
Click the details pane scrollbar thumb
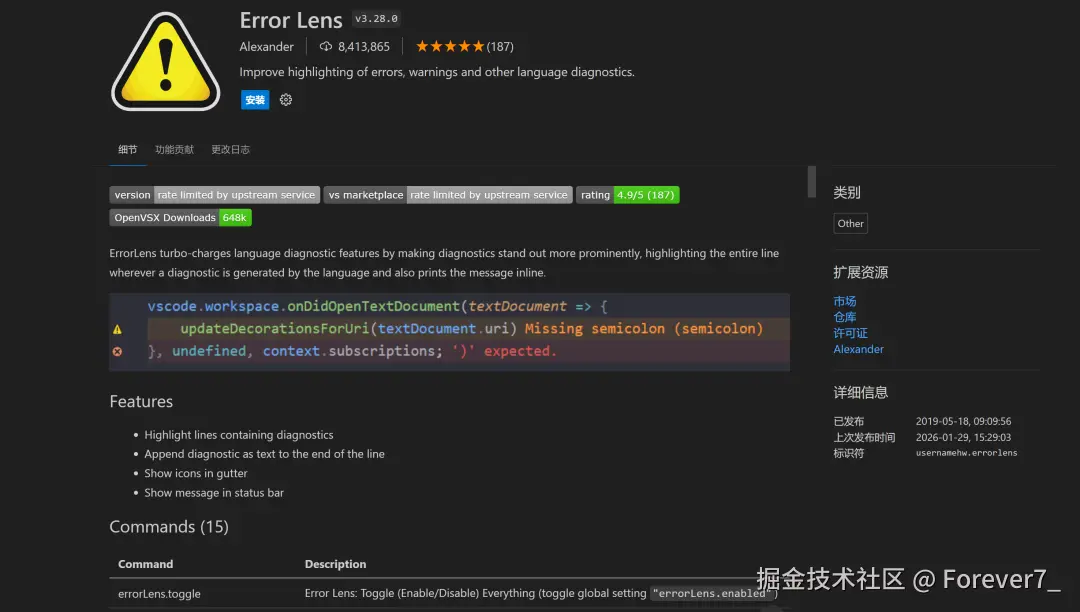pos(811,182)
